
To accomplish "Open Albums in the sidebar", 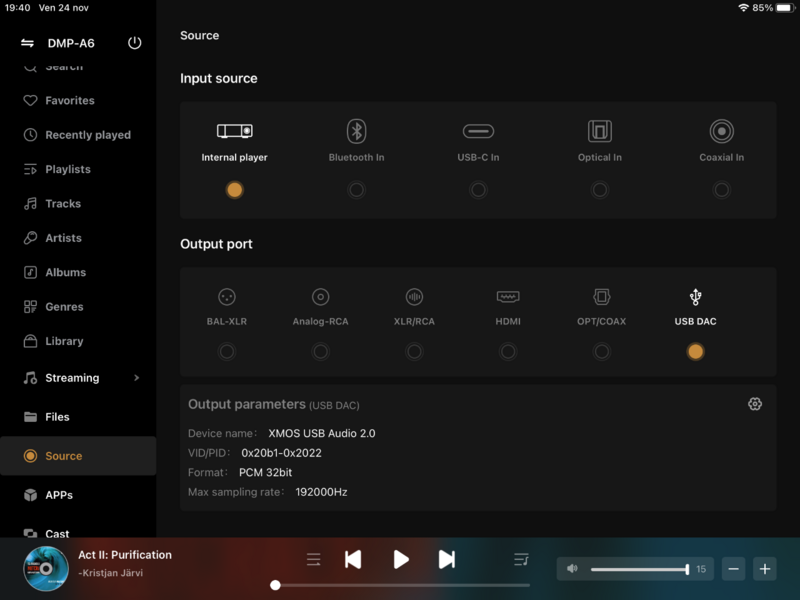I will tap(65, 272).
